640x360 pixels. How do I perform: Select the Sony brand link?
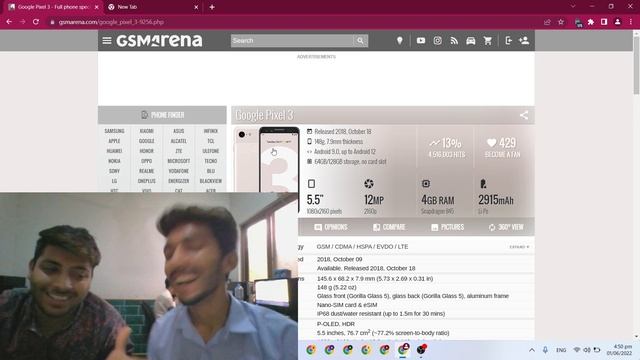pos(114,171)
